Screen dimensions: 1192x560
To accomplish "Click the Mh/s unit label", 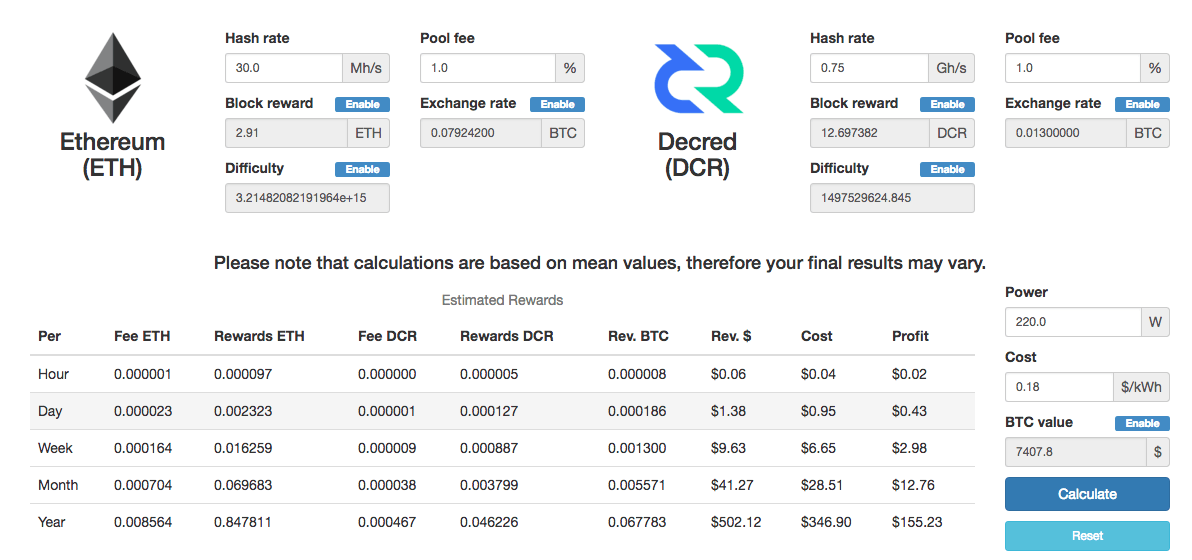I will [x=366, y=68].
